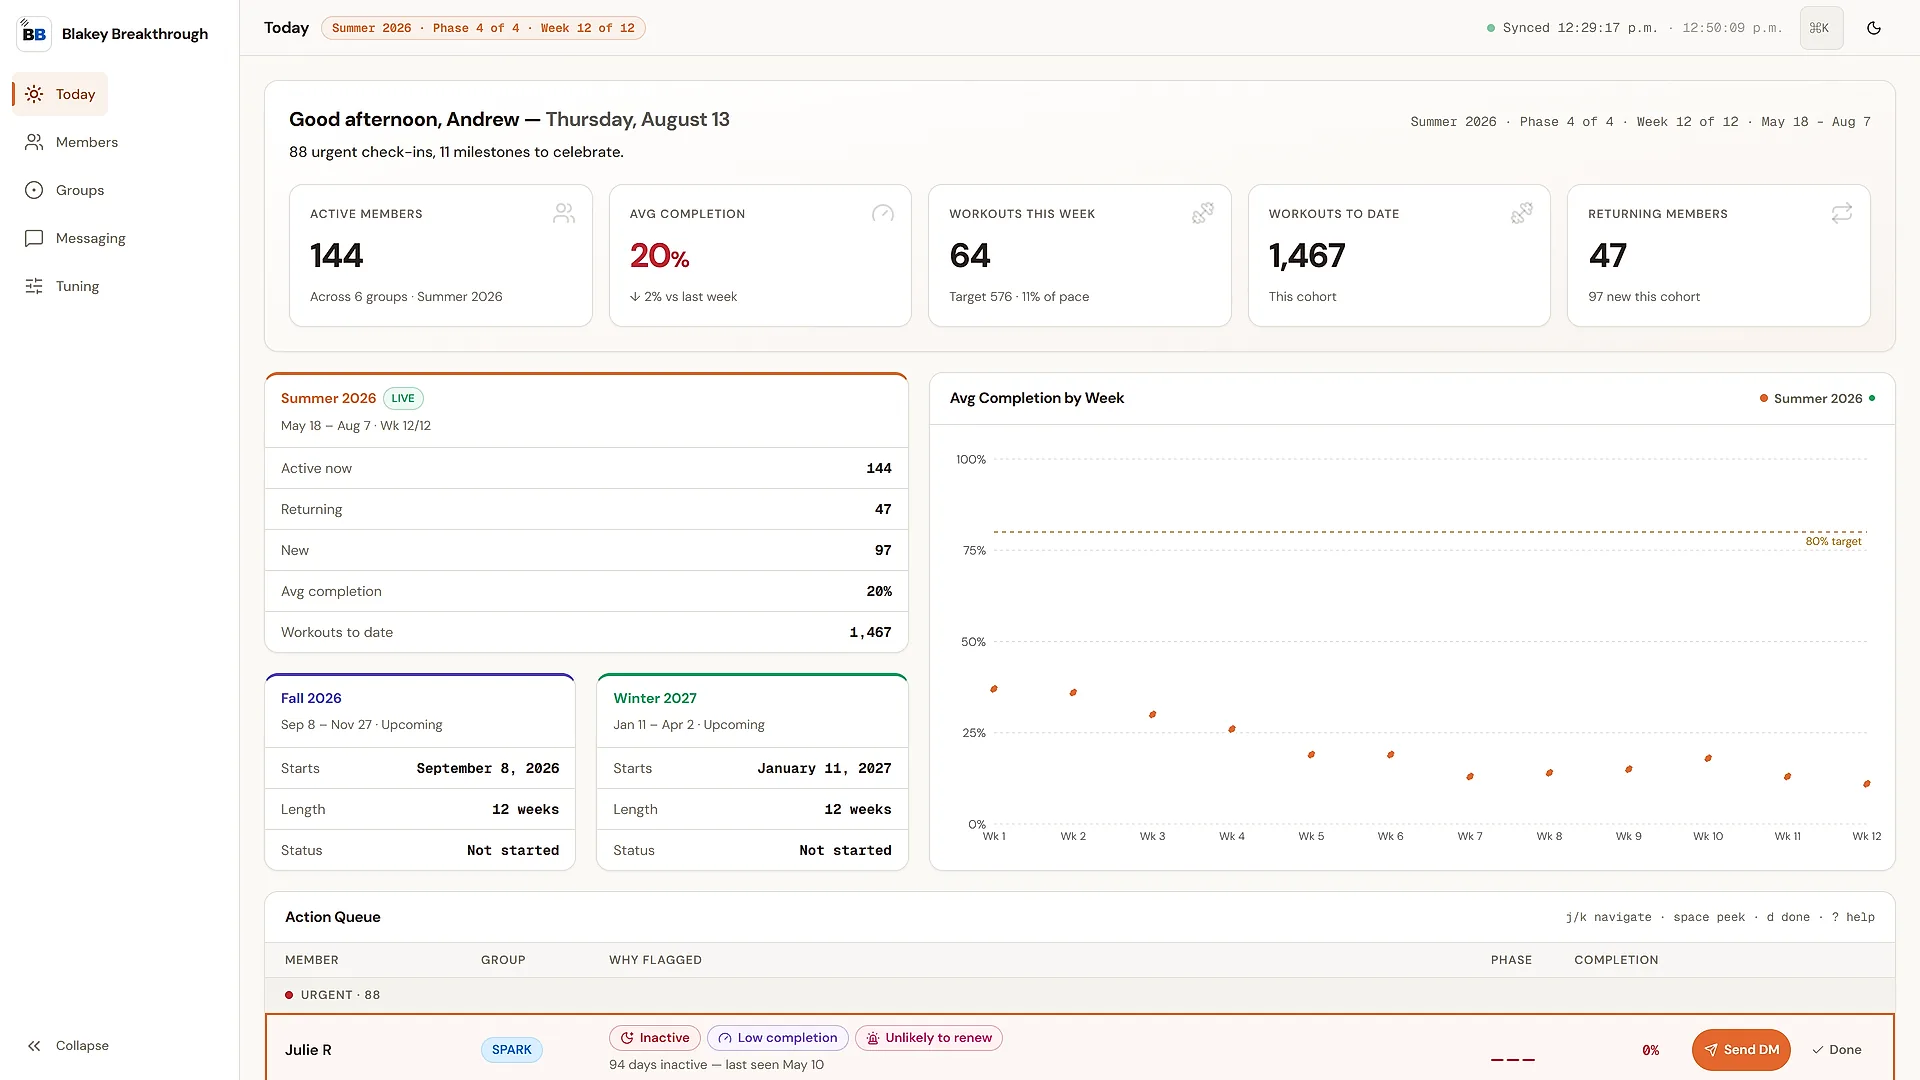Click the Wk 10 data point on chart
The height and width of the screenshot is (1080, 1920).
(x=1708, y=758)
